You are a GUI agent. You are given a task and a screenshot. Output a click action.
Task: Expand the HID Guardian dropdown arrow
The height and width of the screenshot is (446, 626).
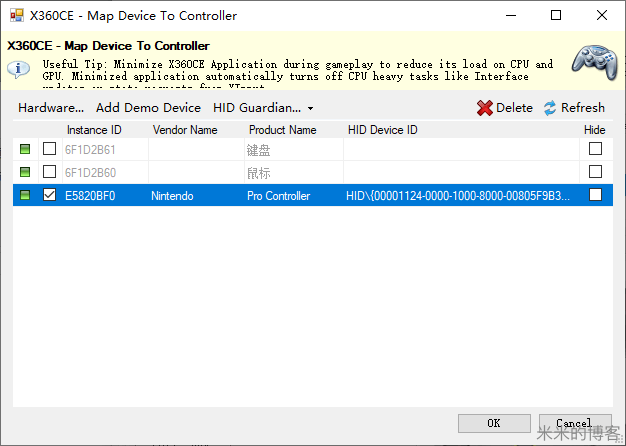point(311,108)
